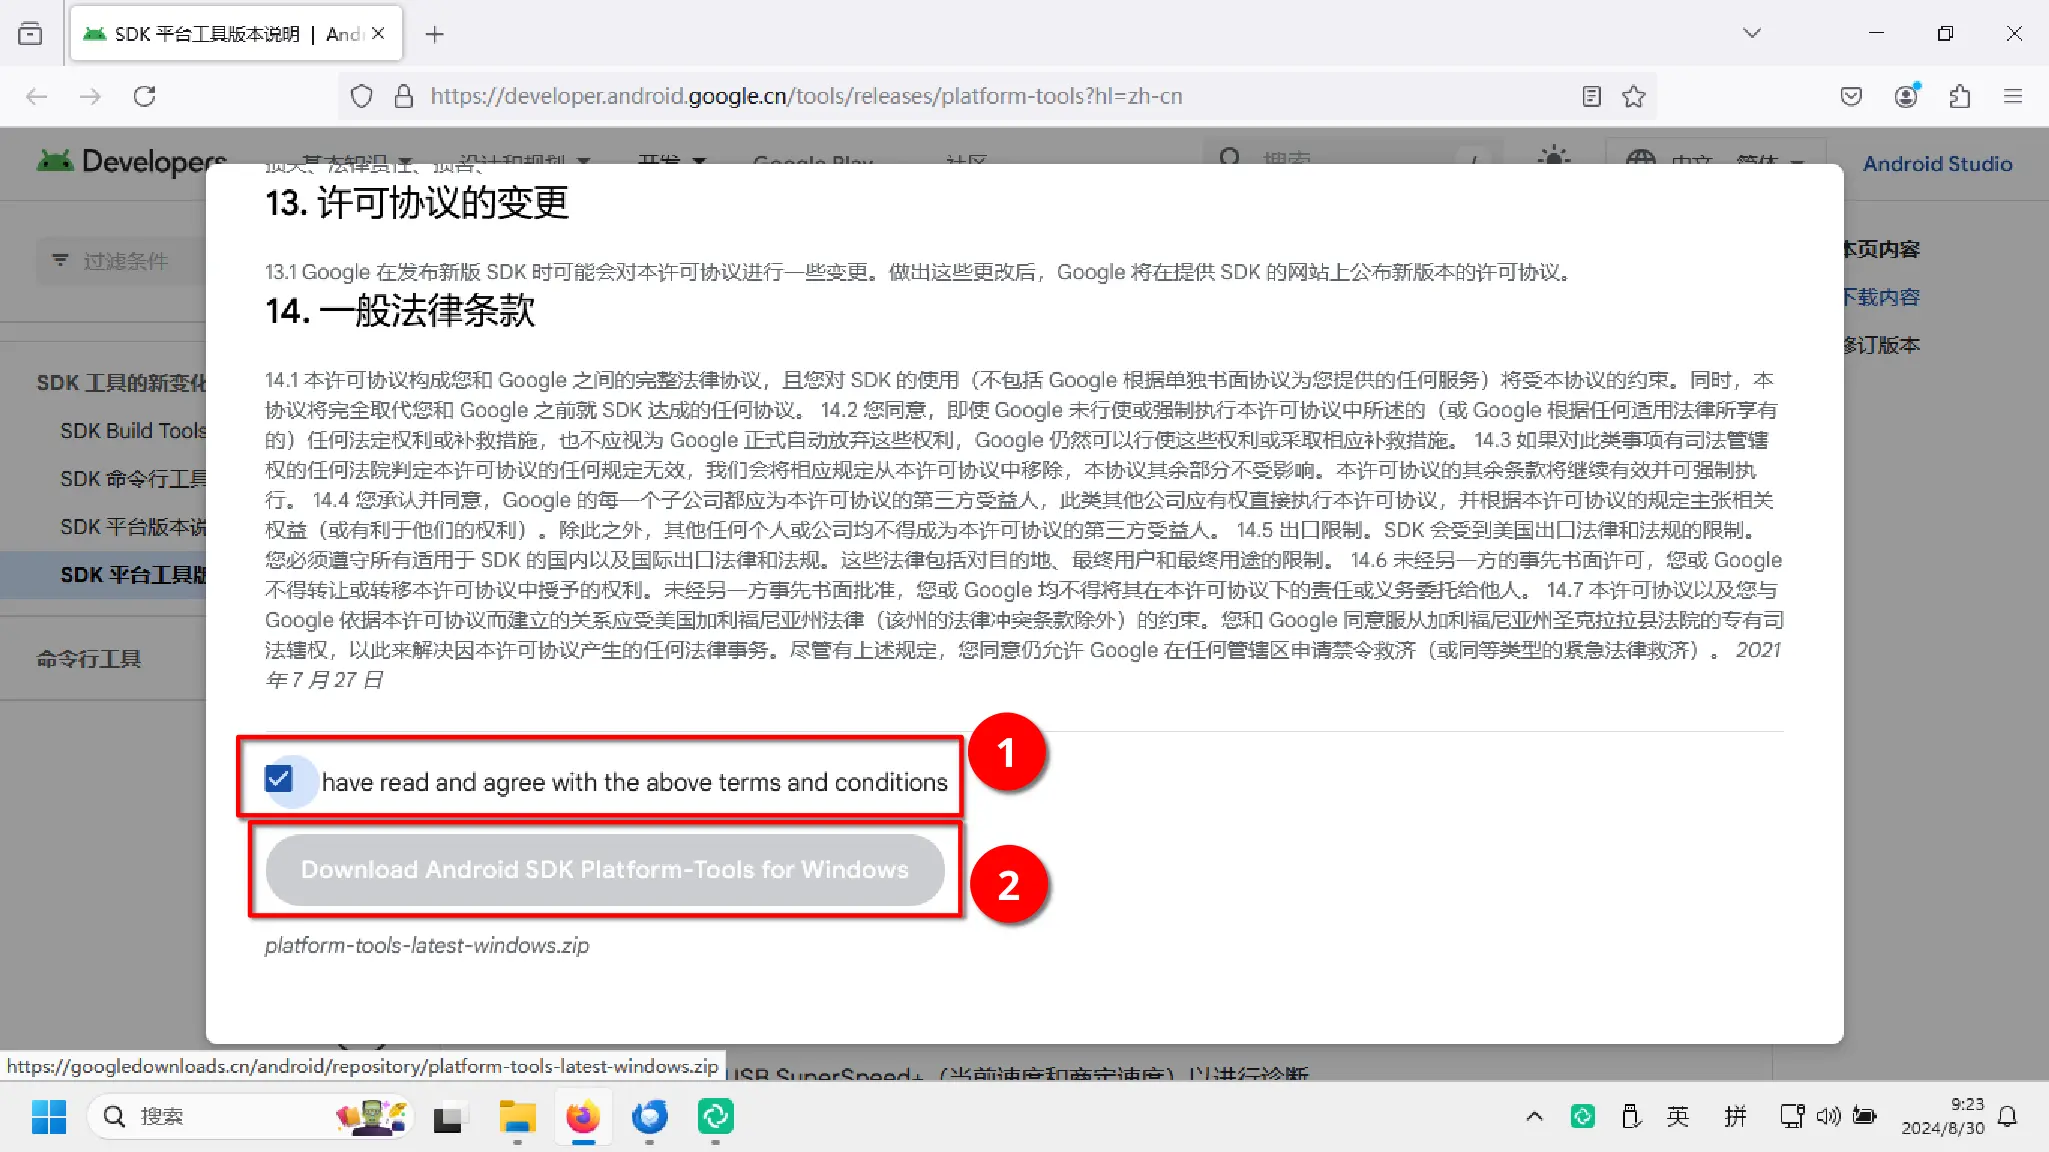
Task: Open the Firefox account icon
Action: (1907, 96)
